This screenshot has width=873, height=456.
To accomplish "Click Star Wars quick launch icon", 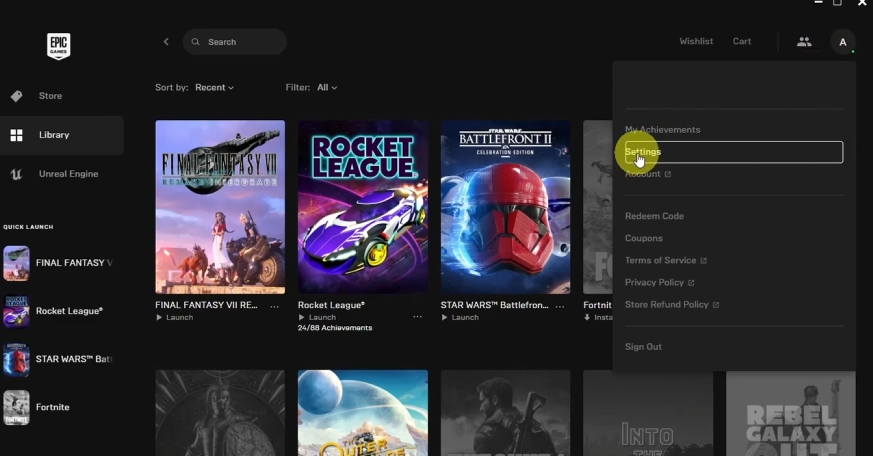I will coord(16,359).
